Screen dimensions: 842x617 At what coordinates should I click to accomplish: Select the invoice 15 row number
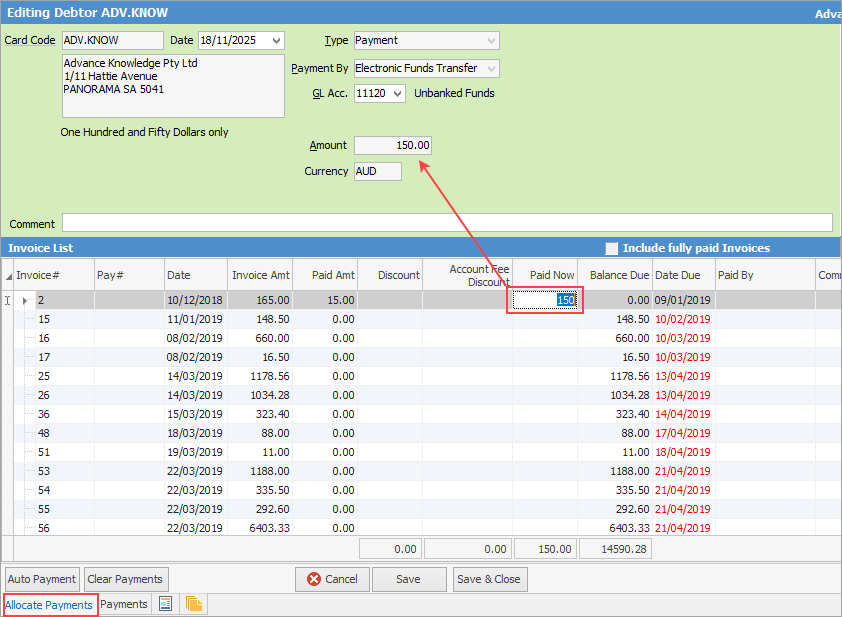(x=44, y=320)
